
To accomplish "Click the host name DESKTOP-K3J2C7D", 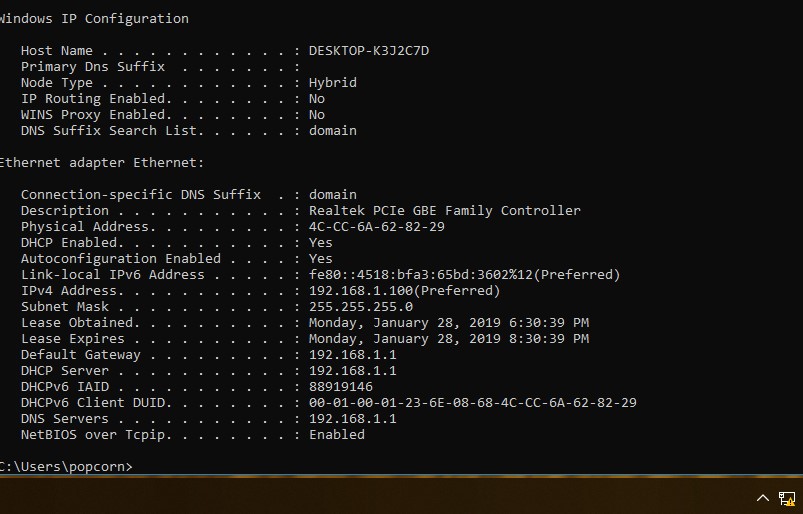I will [368, 51].
